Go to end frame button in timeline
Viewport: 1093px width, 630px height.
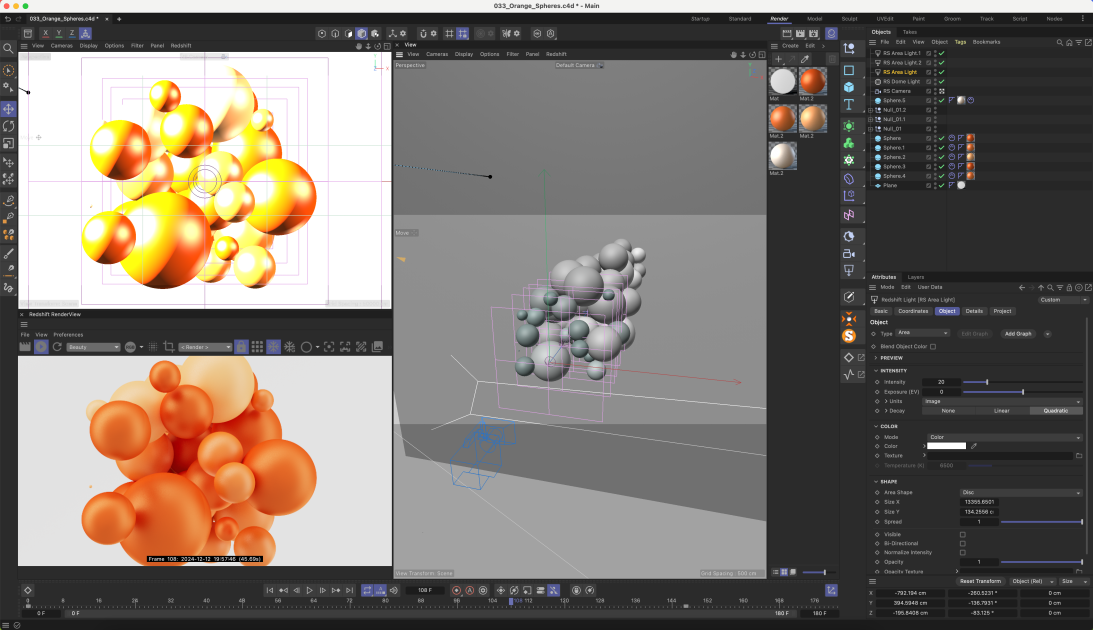[x=349, y=590]
